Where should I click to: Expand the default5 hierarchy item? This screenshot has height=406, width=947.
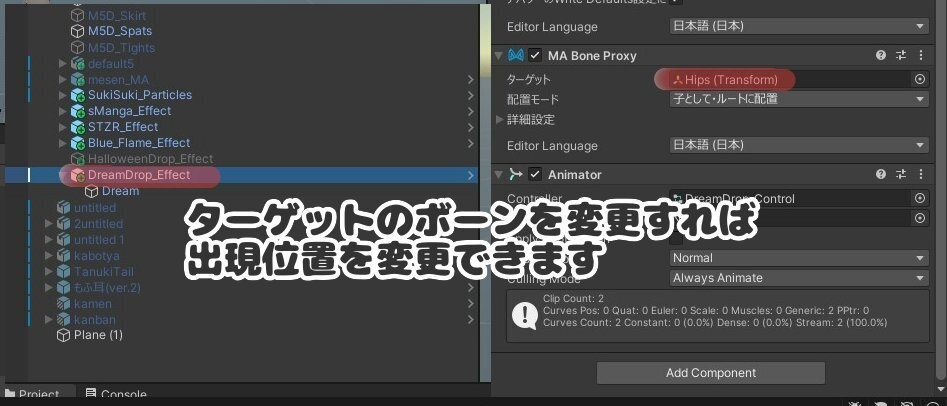click(63, 63)
